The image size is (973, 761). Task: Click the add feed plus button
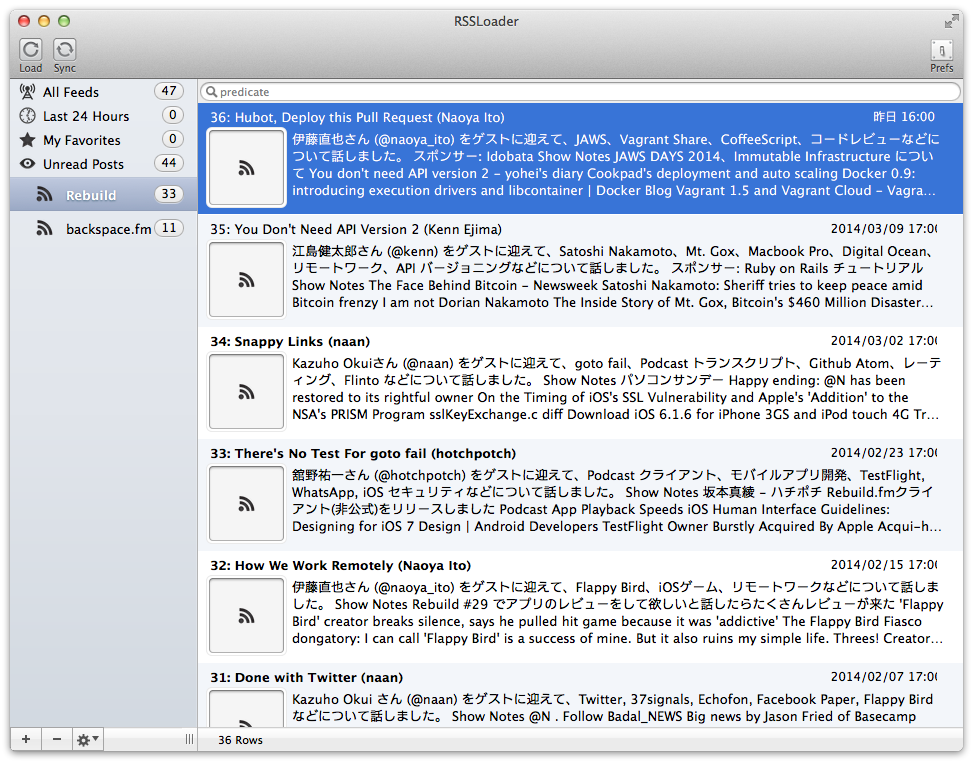(25, 739)
